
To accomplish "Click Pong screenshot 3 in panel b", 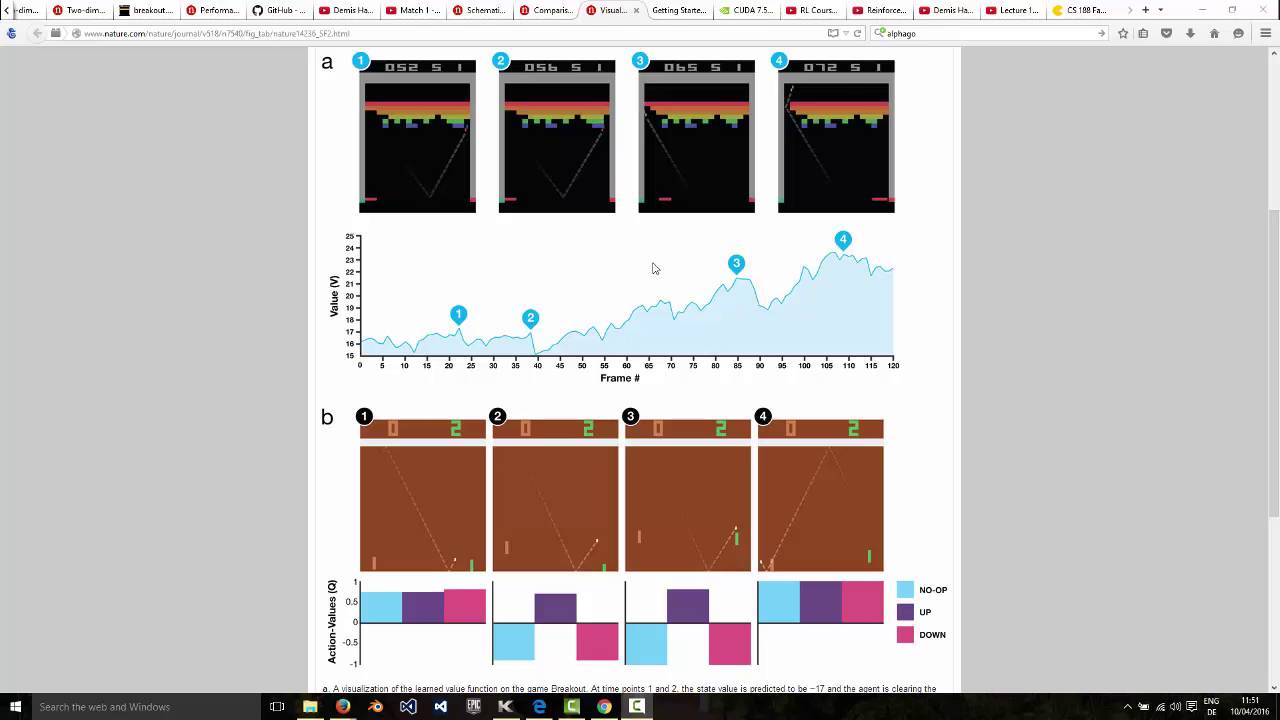I will [688, 496].
